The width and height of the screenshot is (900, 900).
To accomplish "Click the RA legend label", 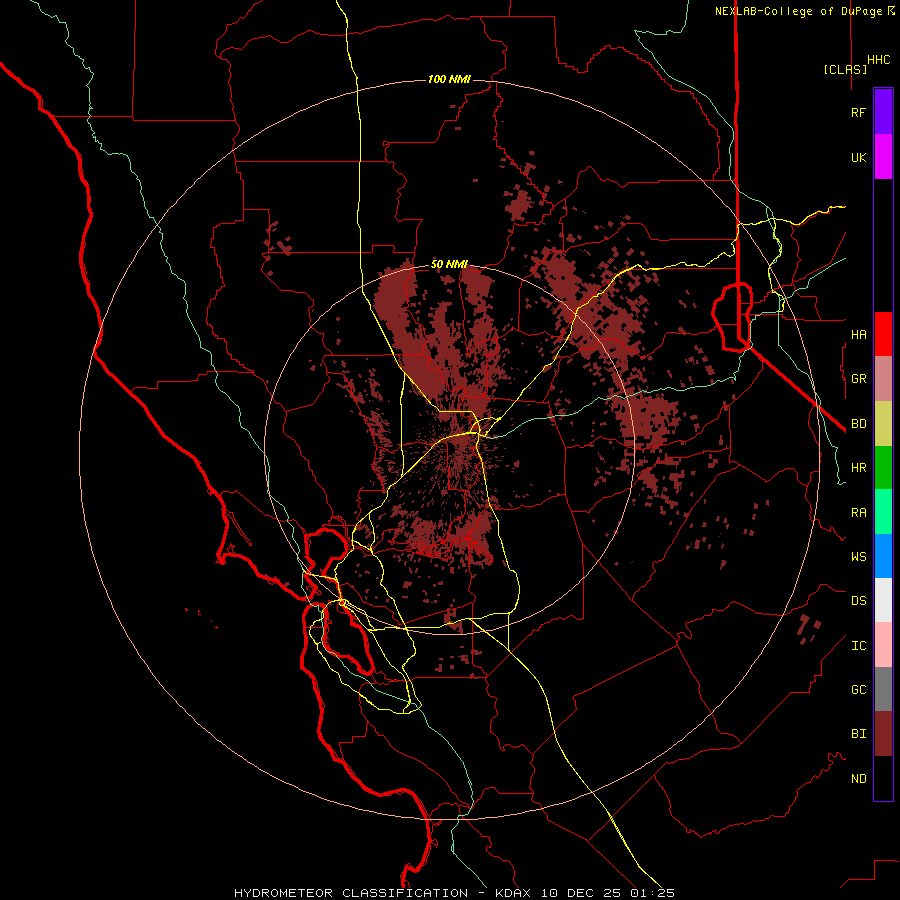I will [858, 513].
